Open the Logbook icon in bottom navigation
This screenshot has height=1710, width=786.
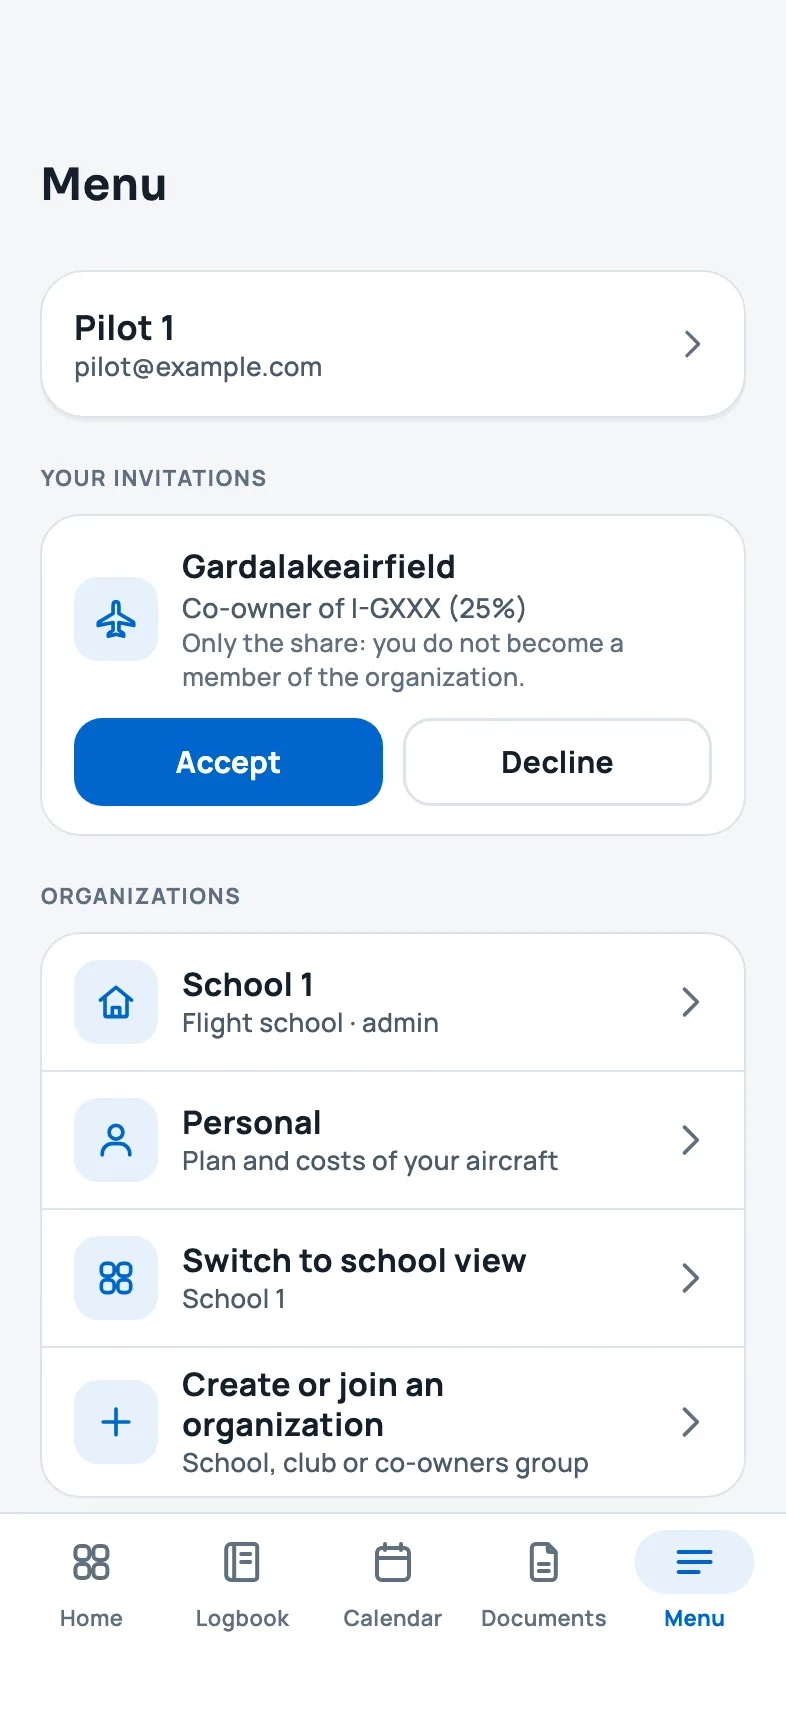click(x=242, y=1562)
